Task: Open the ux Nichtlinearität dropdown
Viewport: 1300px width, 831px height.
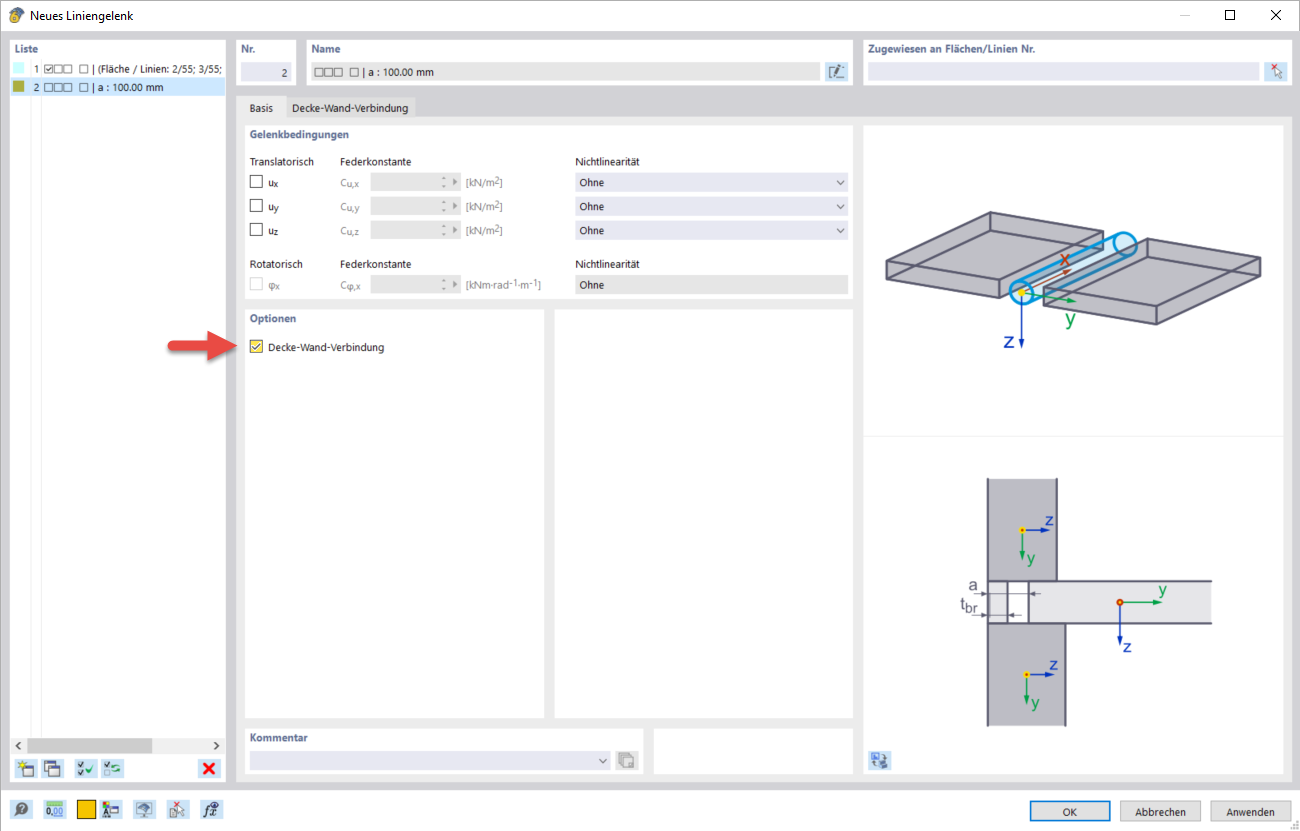Action: pos(711,182)
